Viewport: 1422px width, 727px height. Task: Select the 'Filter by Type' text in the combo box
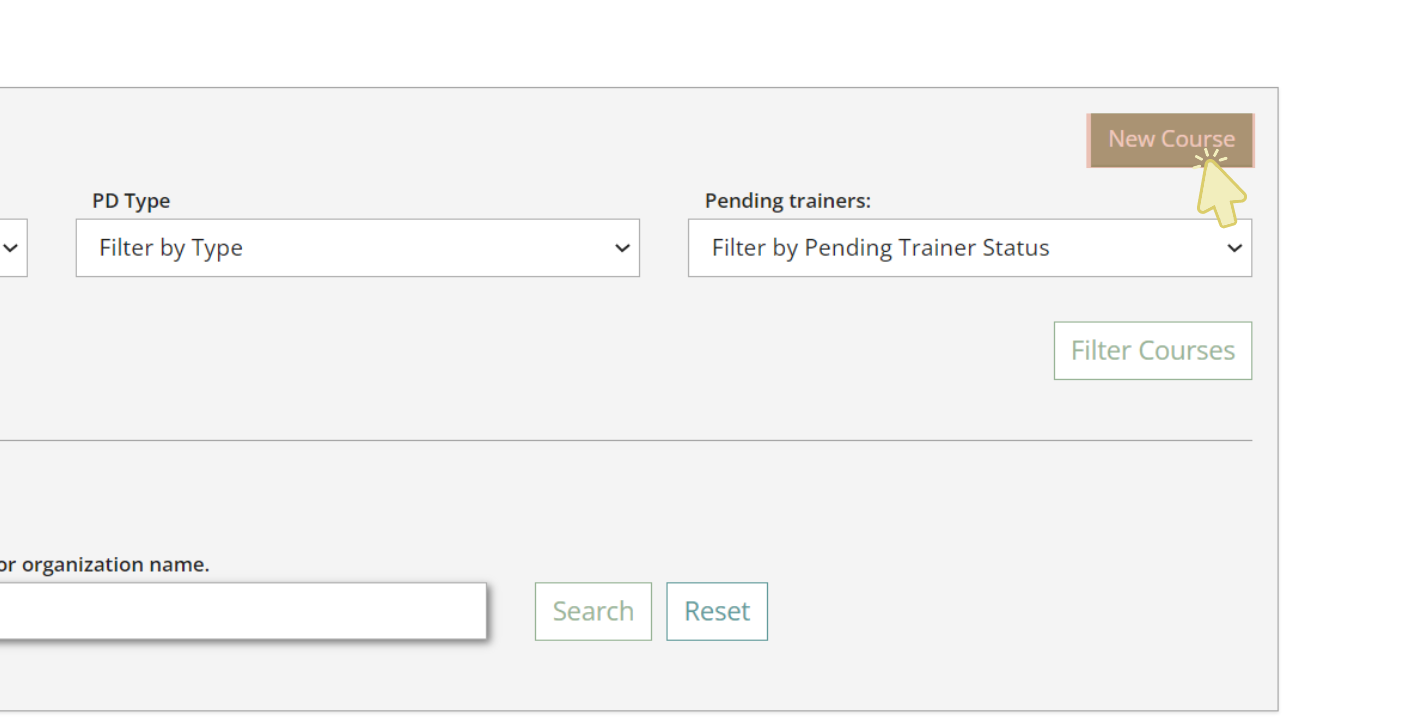171,248
